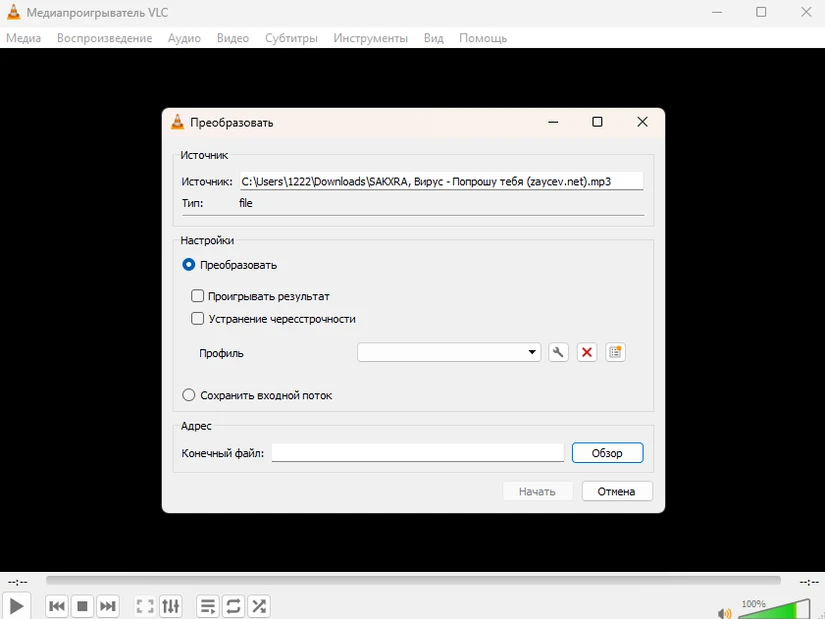
Task: Delete selected profile with red X icon
Action: (587, 352)
